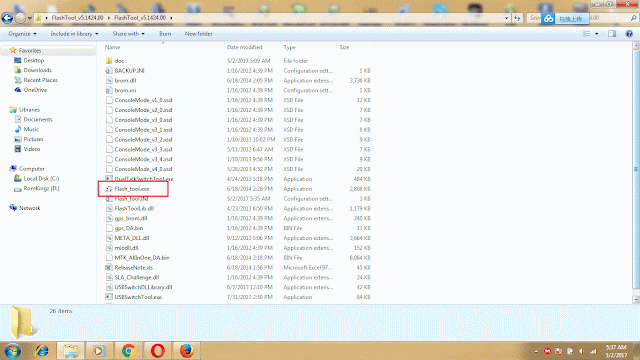Select gps_DA.bin file name

pyautogui.click(x=129, y=228)
